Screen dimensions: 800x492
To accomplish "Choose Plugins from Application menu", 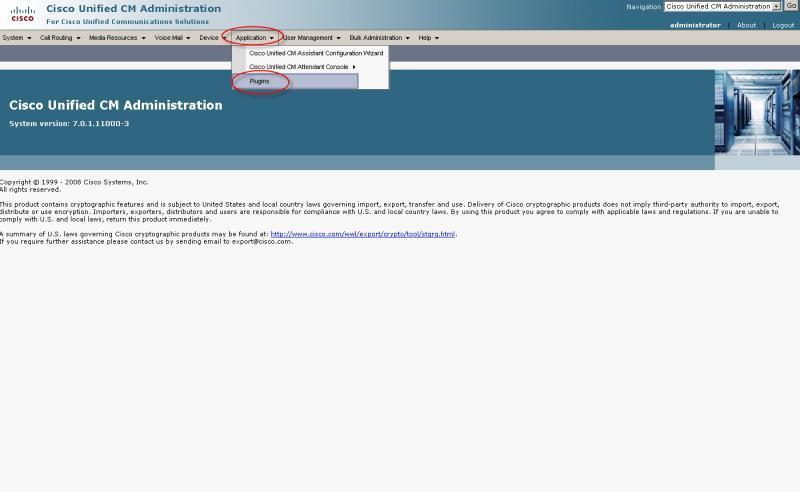I will [295, 81].
